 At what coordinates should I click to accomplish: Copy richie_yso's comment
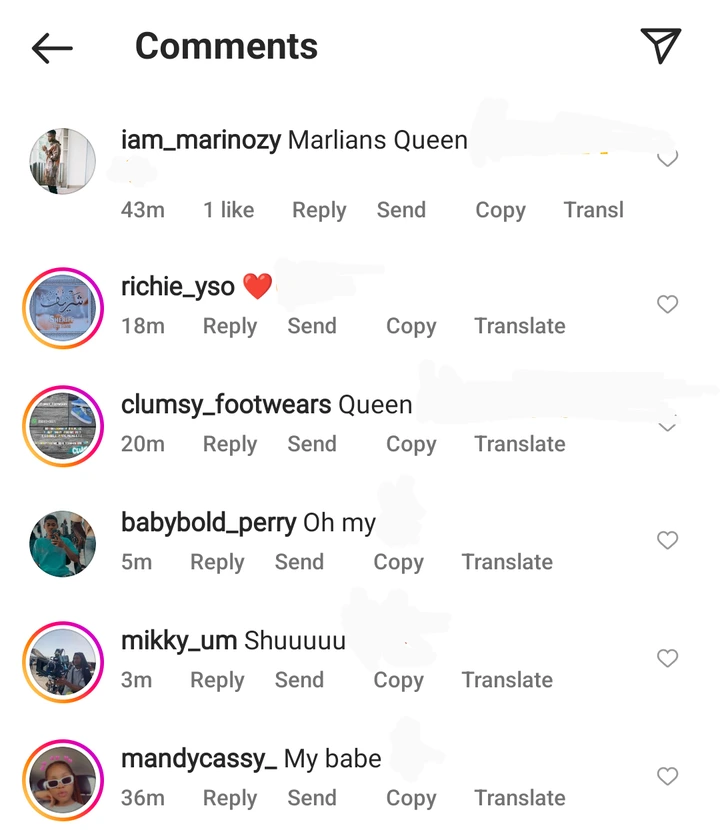[x=411, y=327]
